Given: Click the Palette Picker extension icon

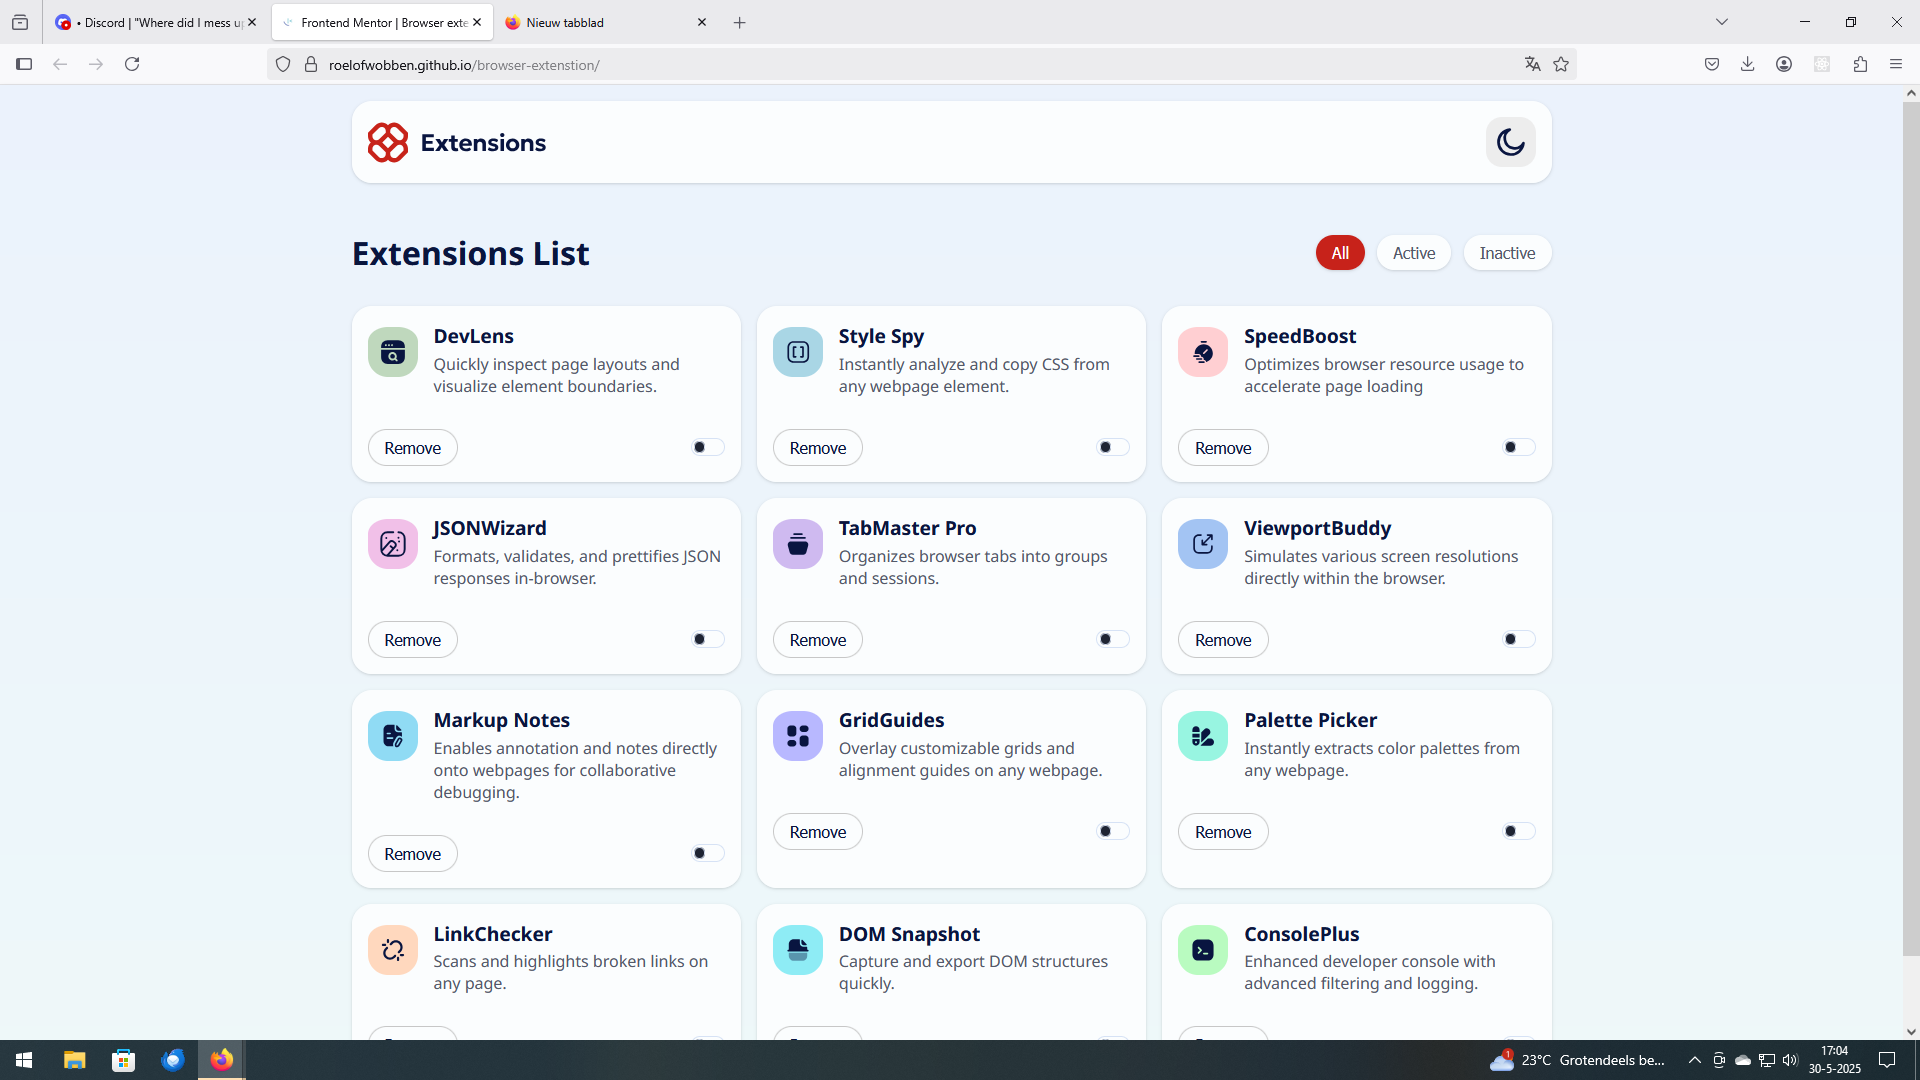Looking at the screenshot, I should 1202,736.
